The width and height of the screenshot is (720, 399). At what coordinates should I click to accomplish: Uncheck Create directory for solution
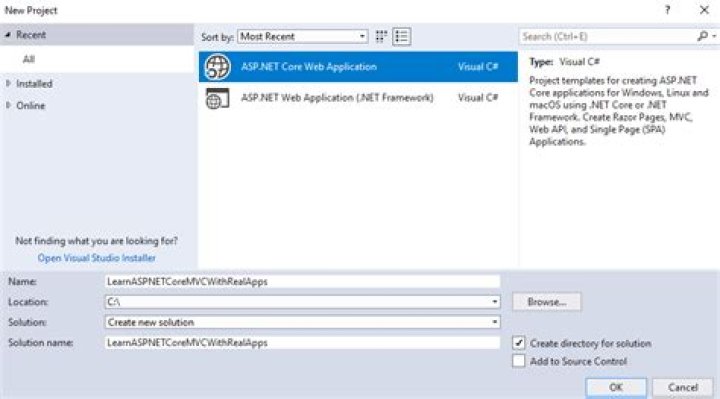click(519, 343)
